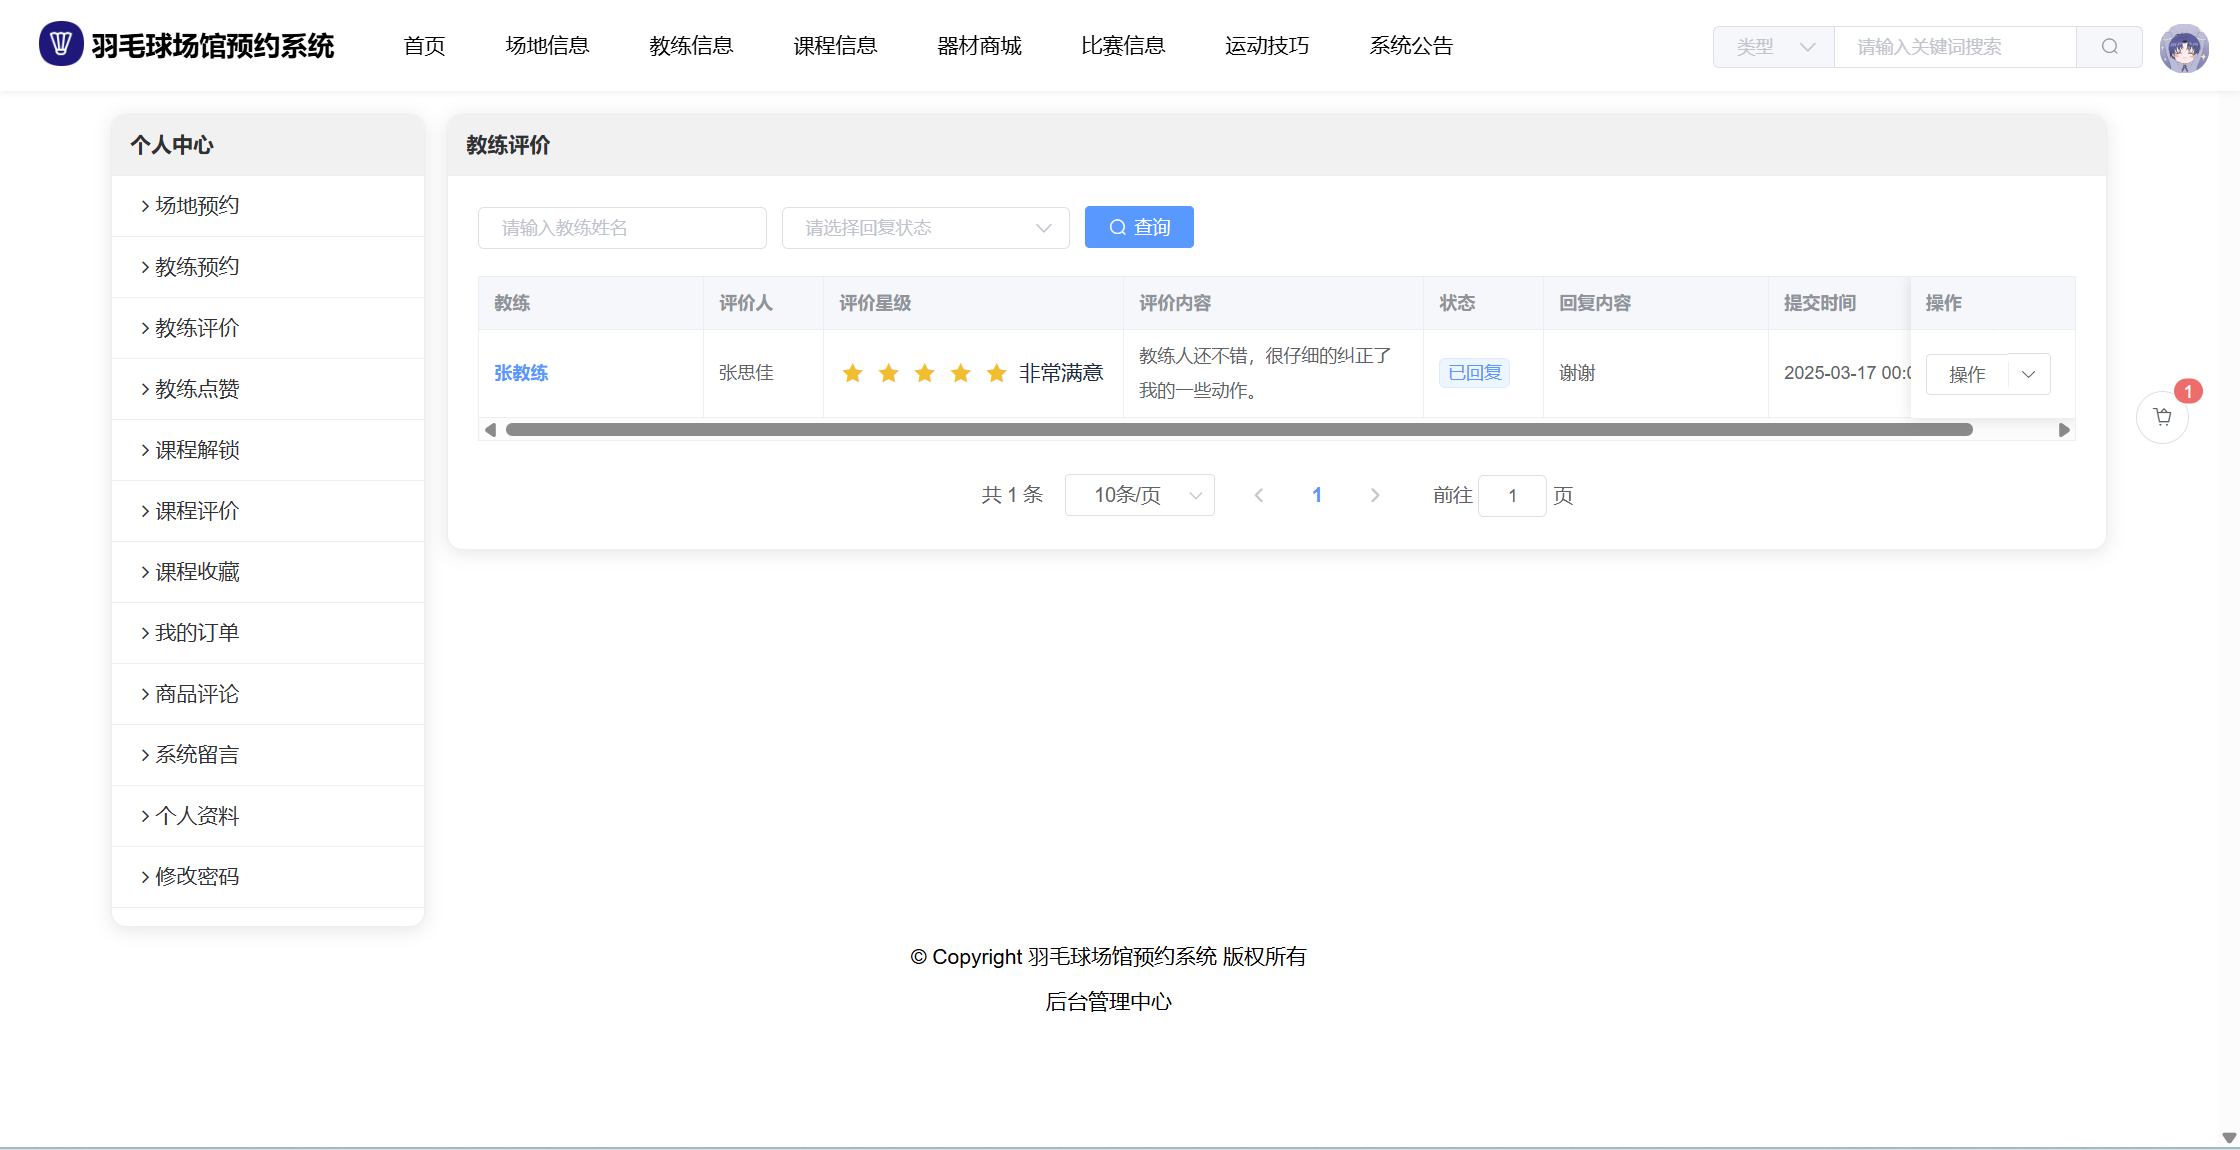2240x1150 pixels.
Task: Click the search magnifier icon in header
Action: coord(2109,47)
